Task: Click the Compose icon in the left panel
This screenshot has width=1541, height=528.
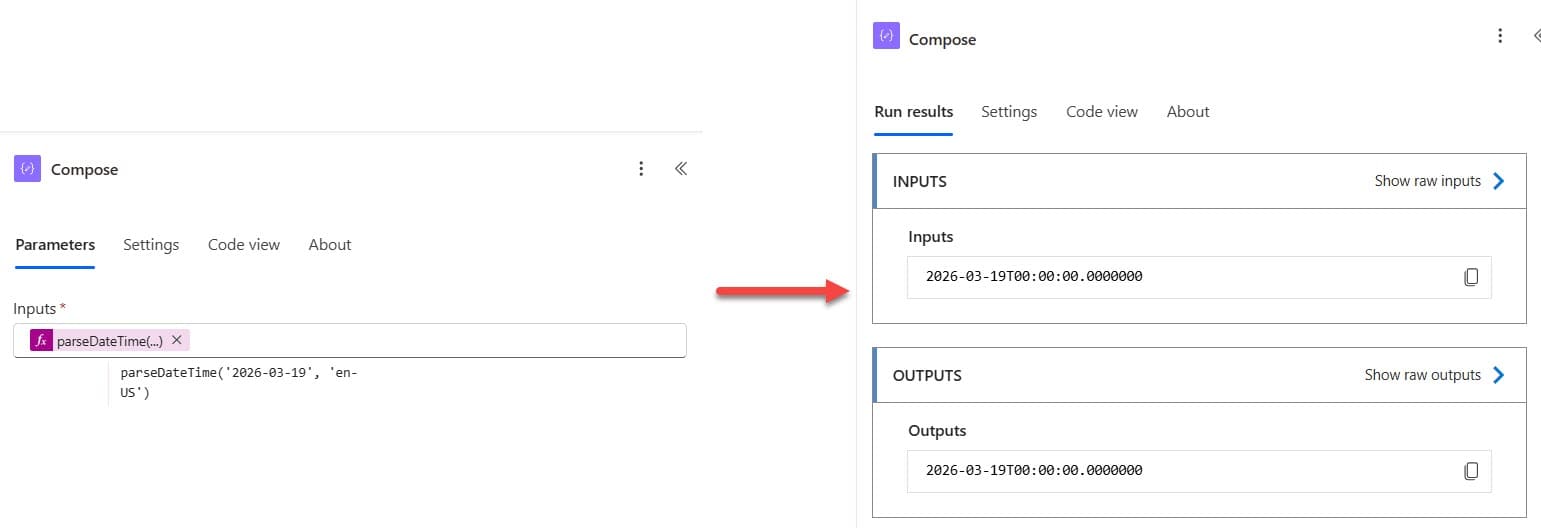Action: [27, 169]
